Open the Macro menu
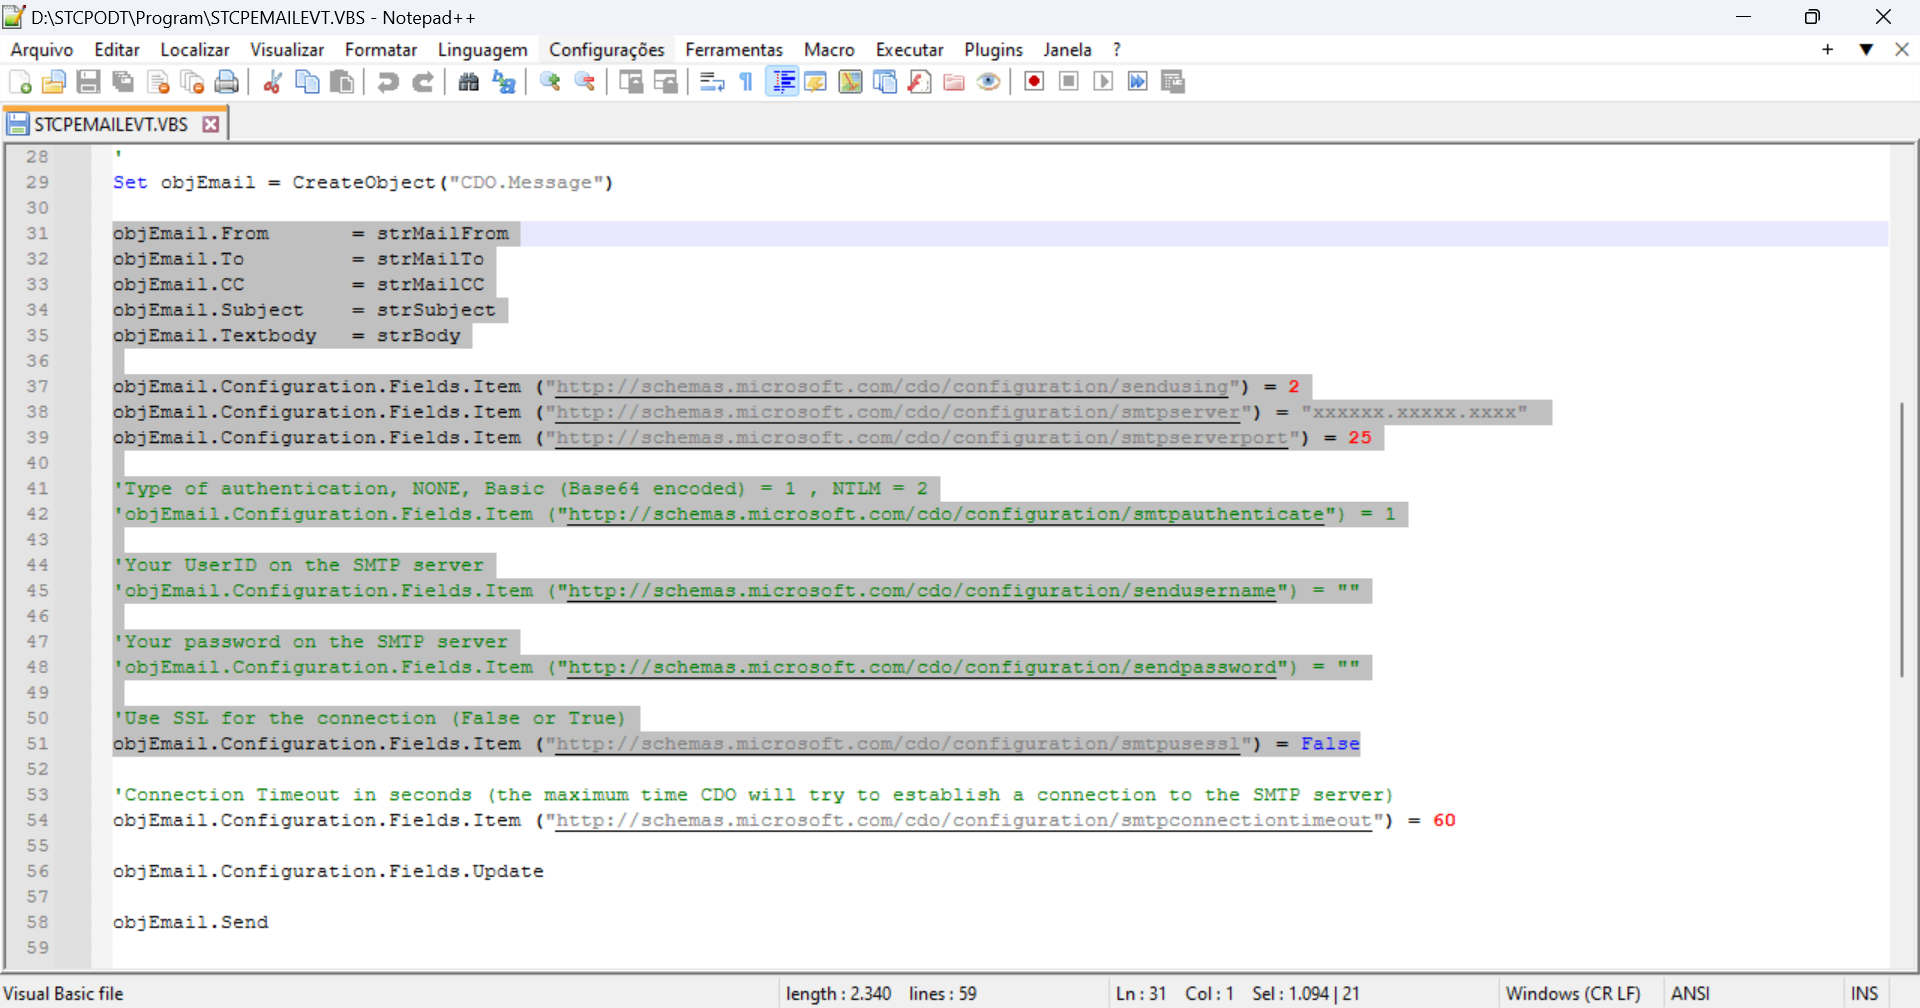This screenshot has width=1920, height=1008. (829, 50)
